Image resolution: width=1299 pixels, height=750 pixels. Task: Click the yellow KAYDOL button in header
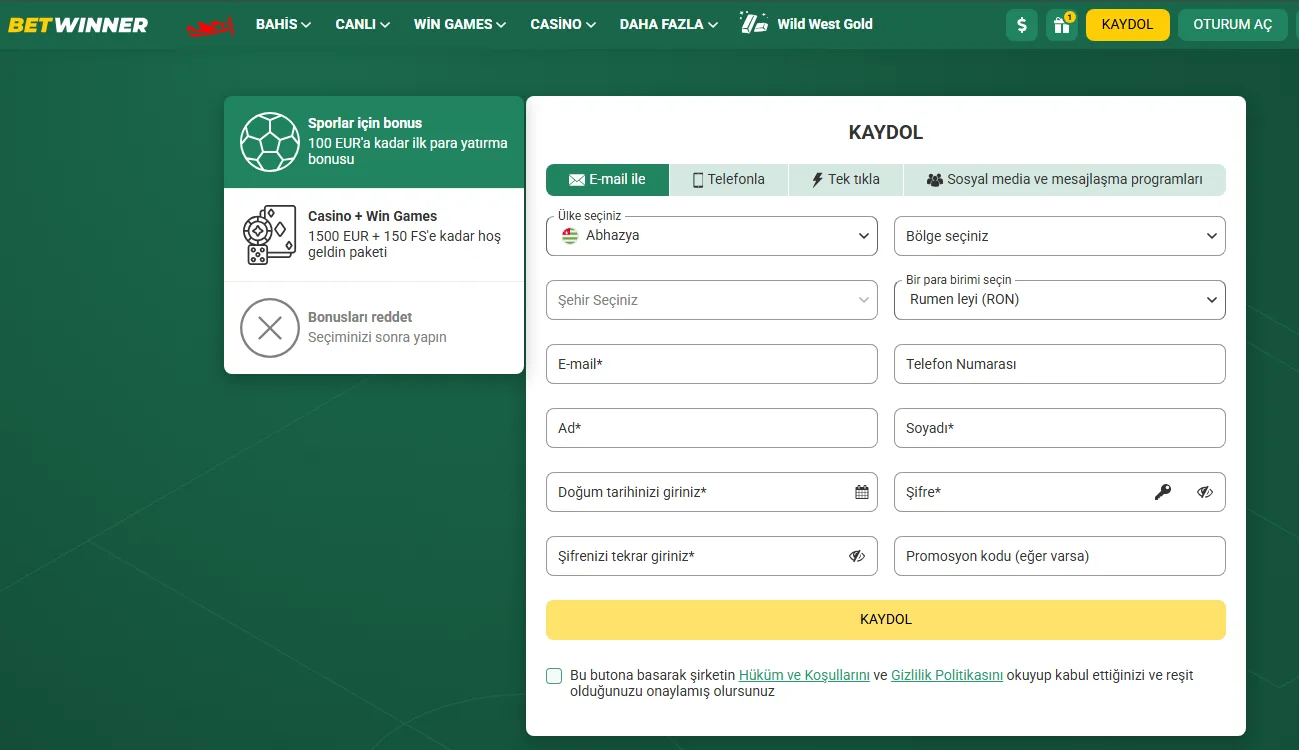tap(1127, 25)
